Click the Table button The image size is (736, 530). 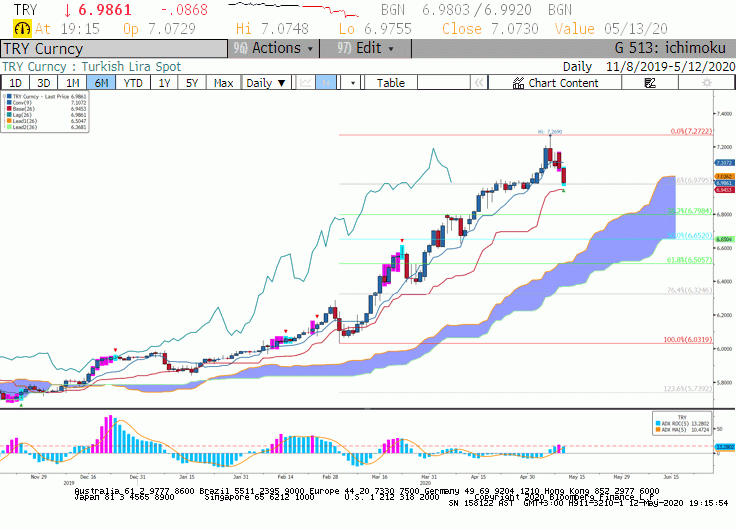391,83
